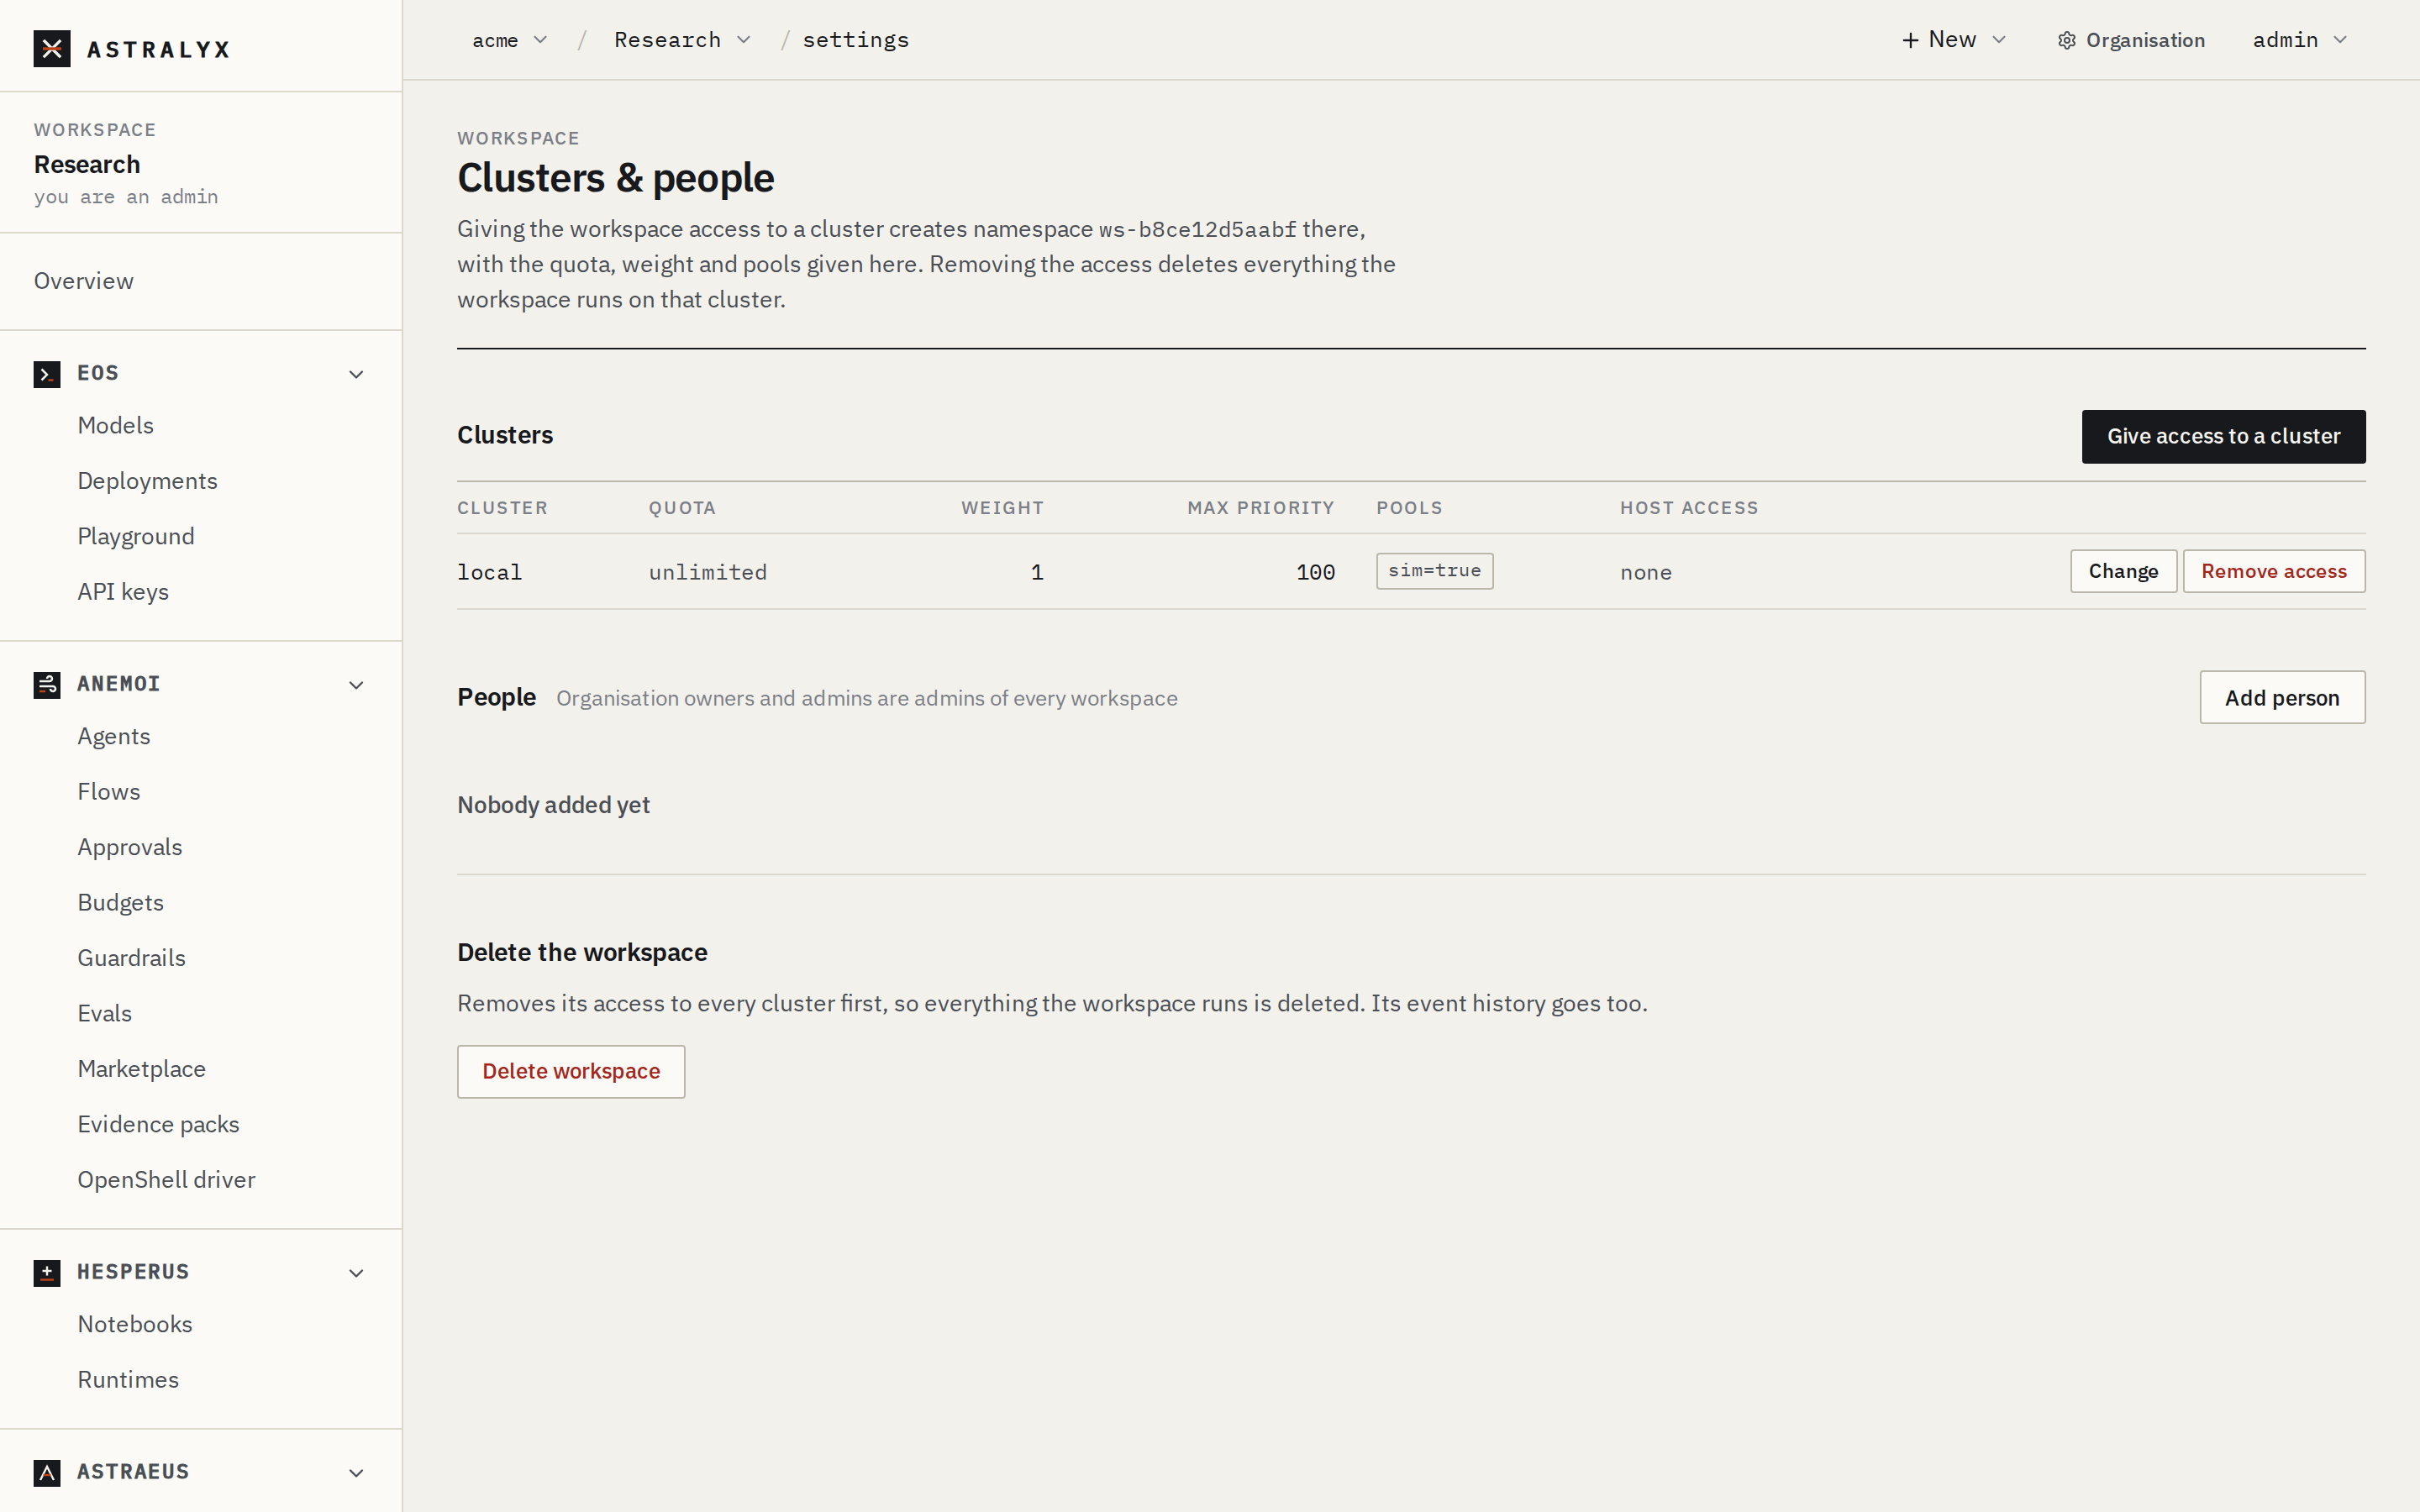
Task: Click the ANEMOI wind icon
Action: point(47,685)
